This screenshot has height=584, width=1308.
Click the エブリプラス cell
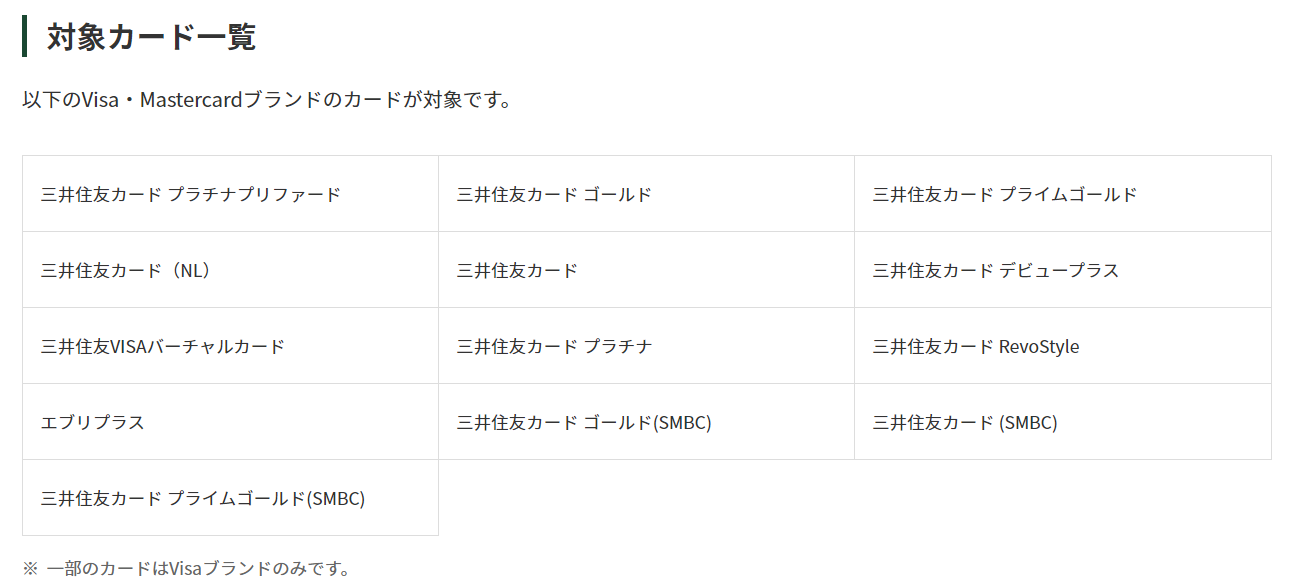click(230, 422)
